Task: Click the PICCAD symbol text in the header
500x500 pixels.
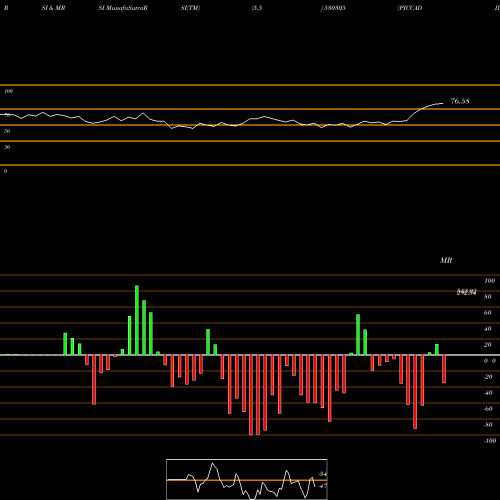Action: coord(410,8)
